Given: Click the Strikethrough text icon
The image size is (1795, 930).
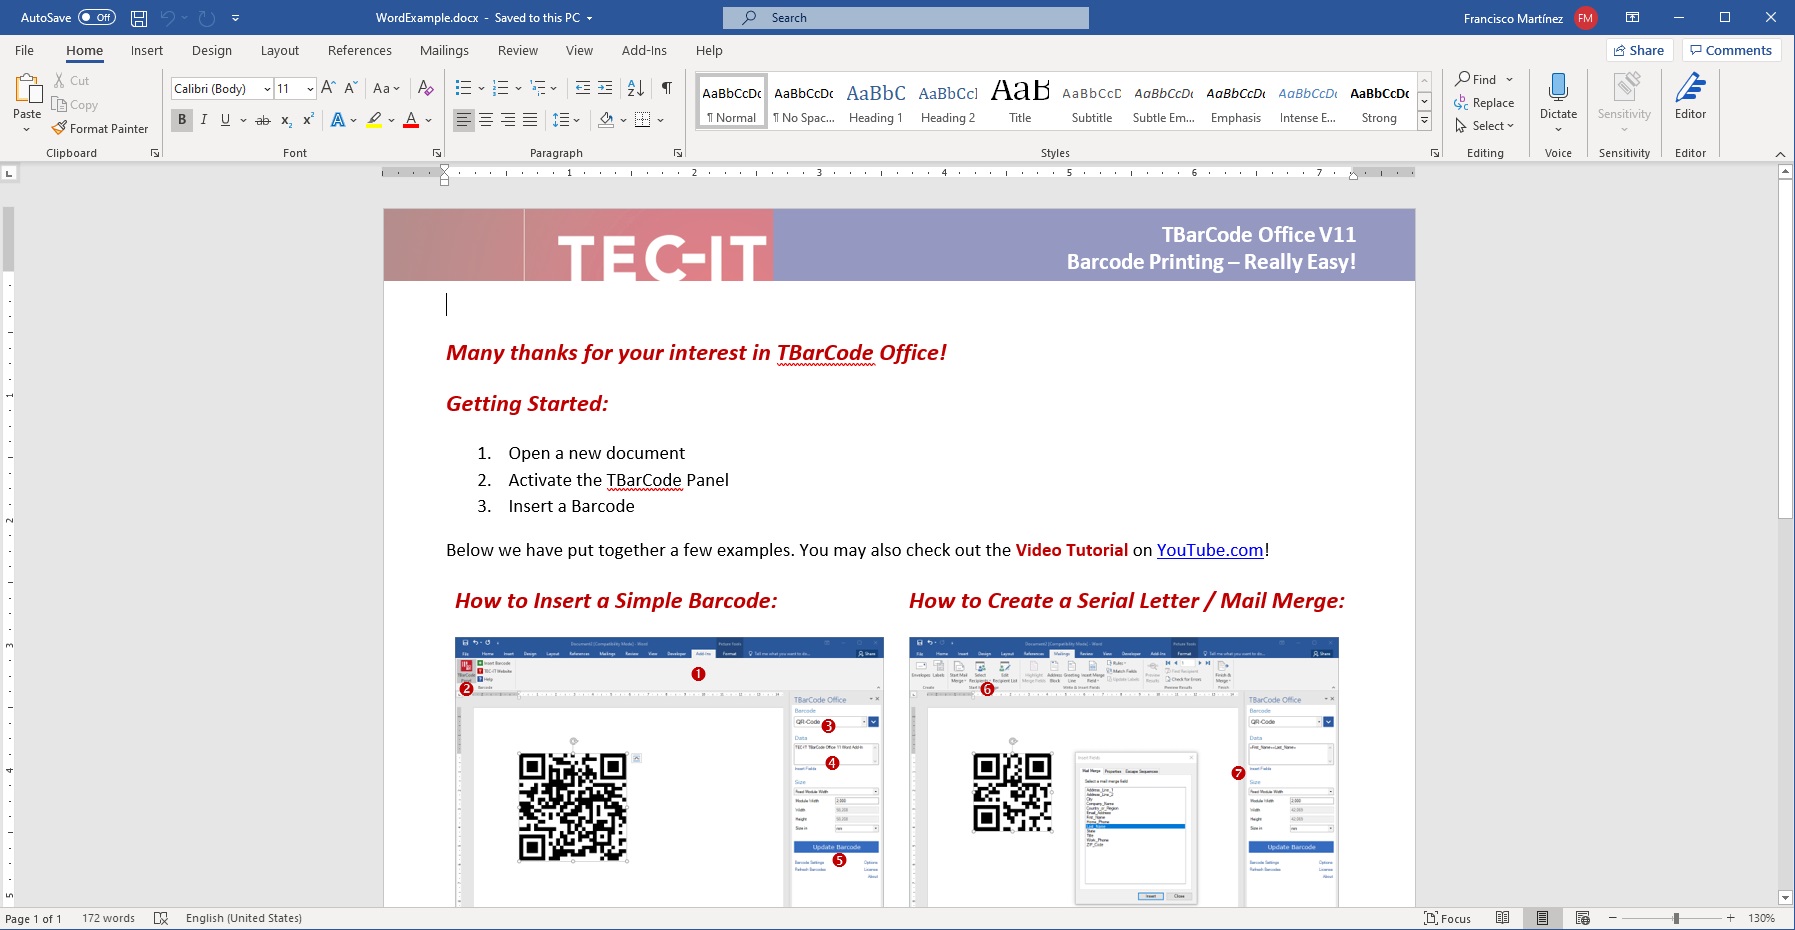Looking at the screenshot, I should [x=263, y=120].
